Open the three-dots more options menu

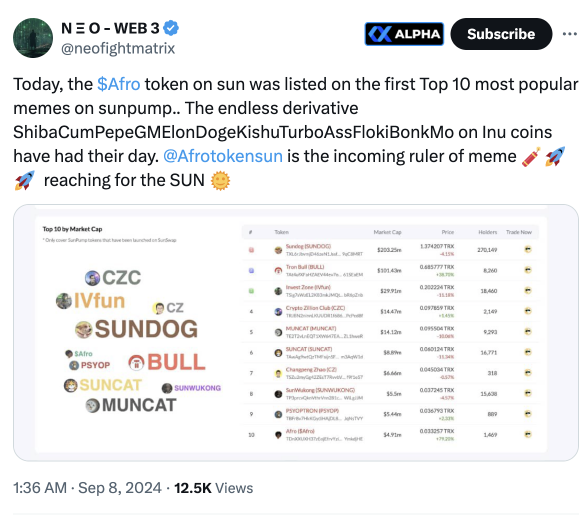coord(570,34)
